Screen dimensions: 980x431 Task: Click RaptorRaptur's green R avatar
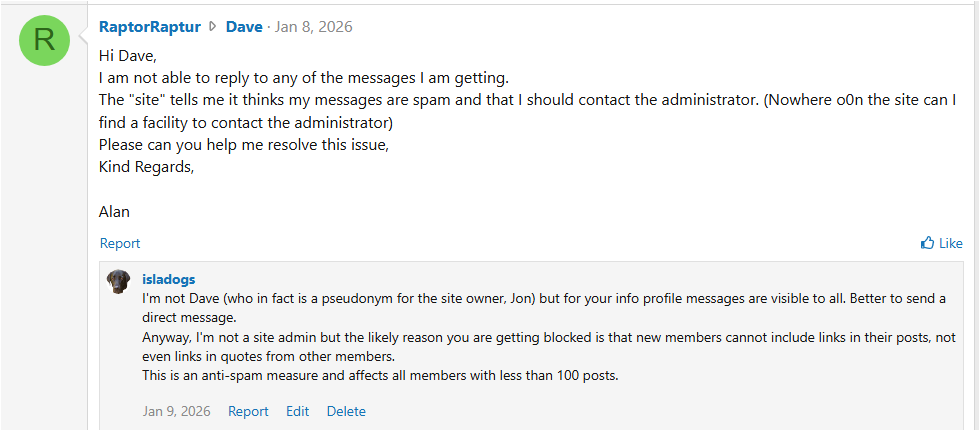(x=45, y=41)
